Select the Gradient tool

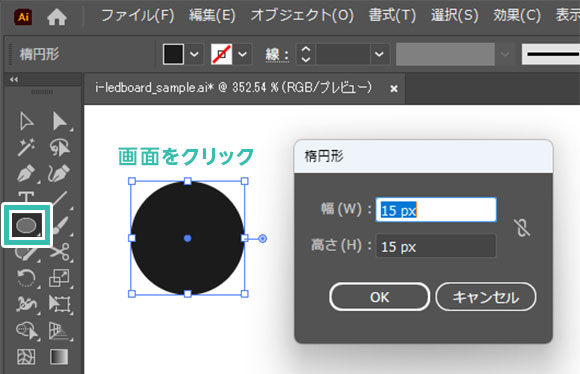(x=59, y=357)
